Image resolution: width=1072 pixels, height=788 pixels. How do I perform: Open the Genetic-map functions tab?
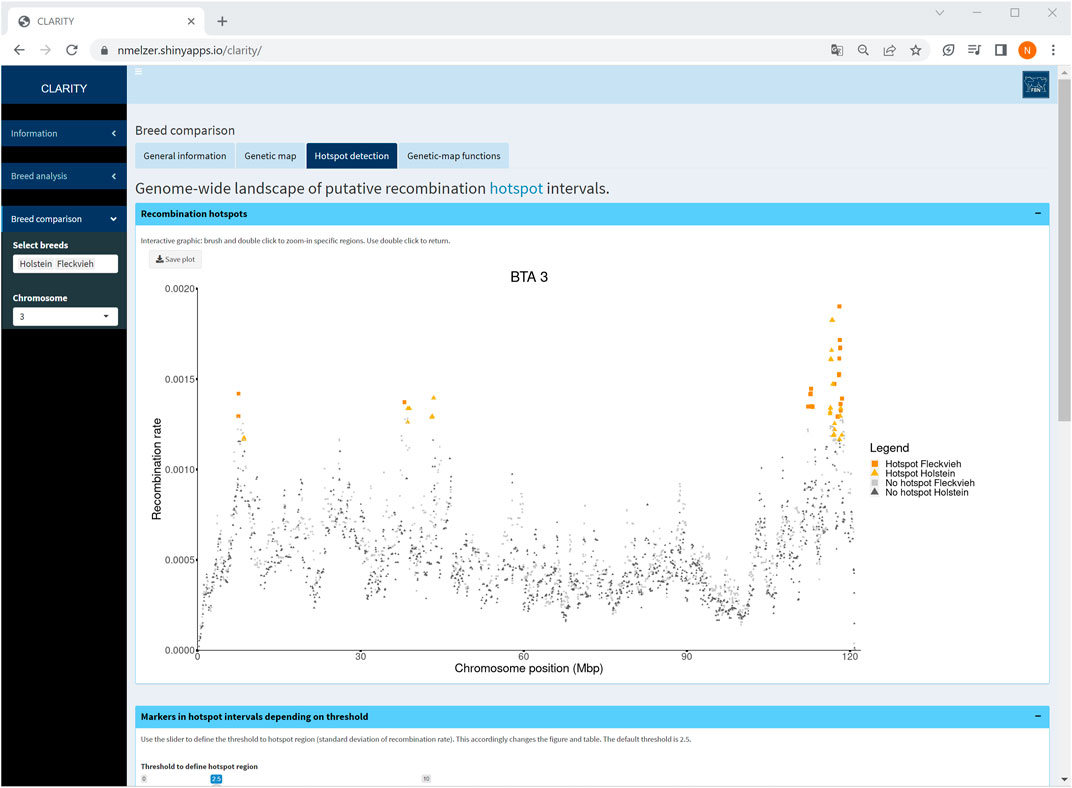coord(453,156)
